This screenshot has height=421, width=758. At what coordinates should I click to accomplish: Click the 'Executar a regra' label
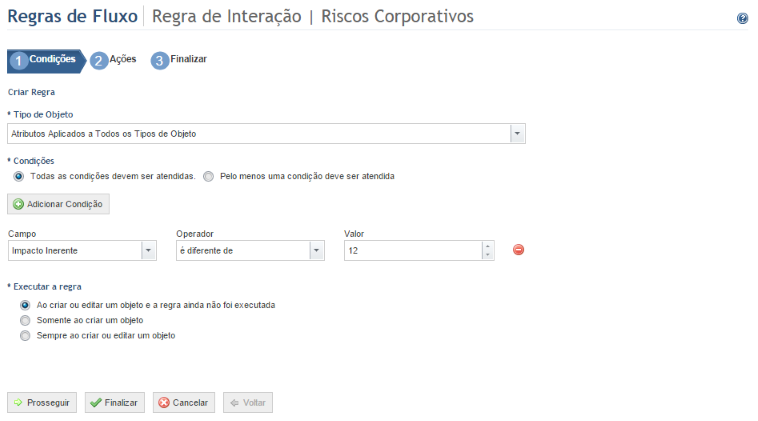pyautogui.click(x=47, y=287)
